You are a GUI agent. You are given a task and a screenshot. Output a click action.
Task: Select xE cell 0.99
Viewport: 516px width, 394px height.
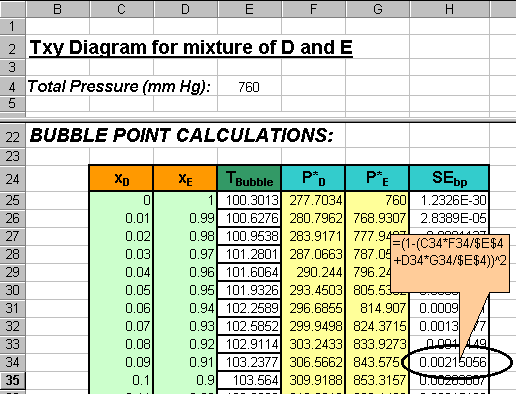pos(185,218)
